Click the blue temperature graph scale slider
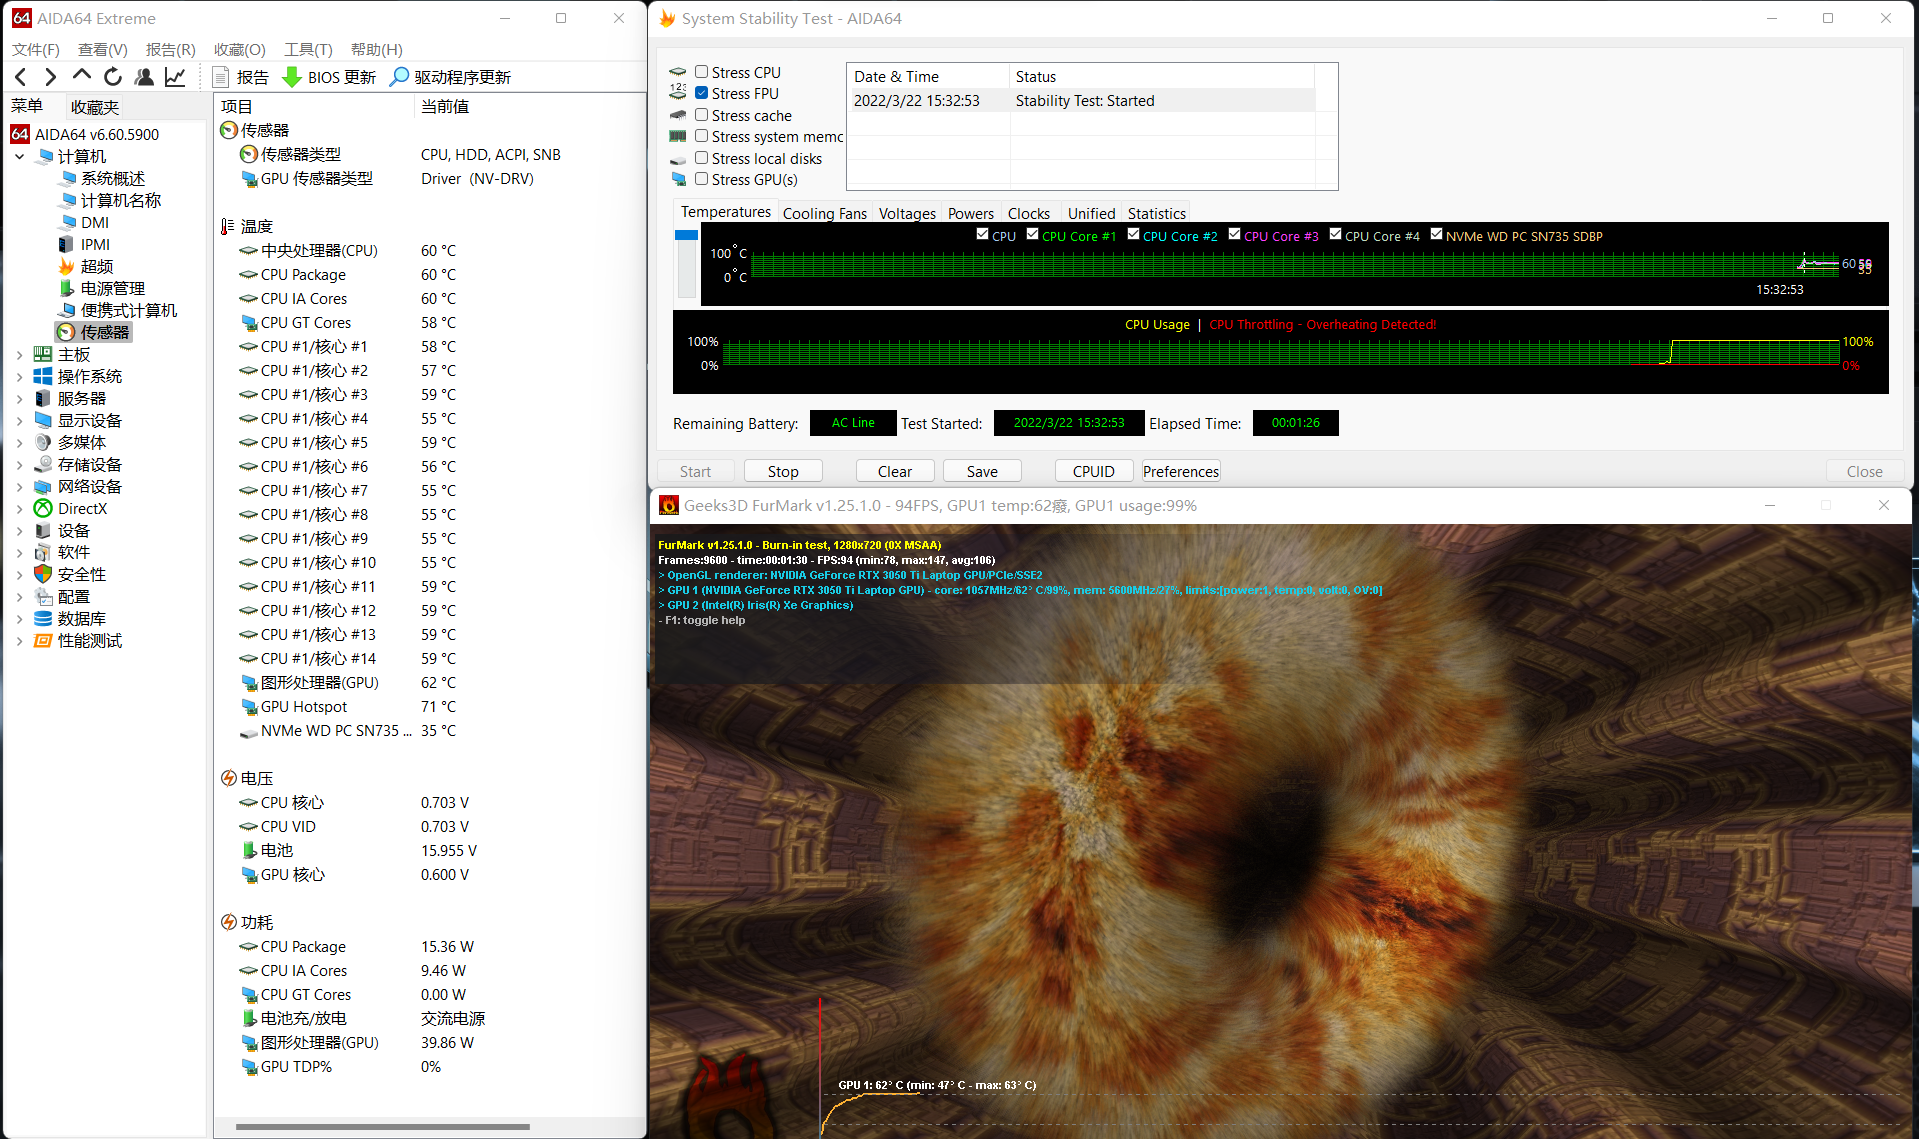 click(x=686, y=235)
